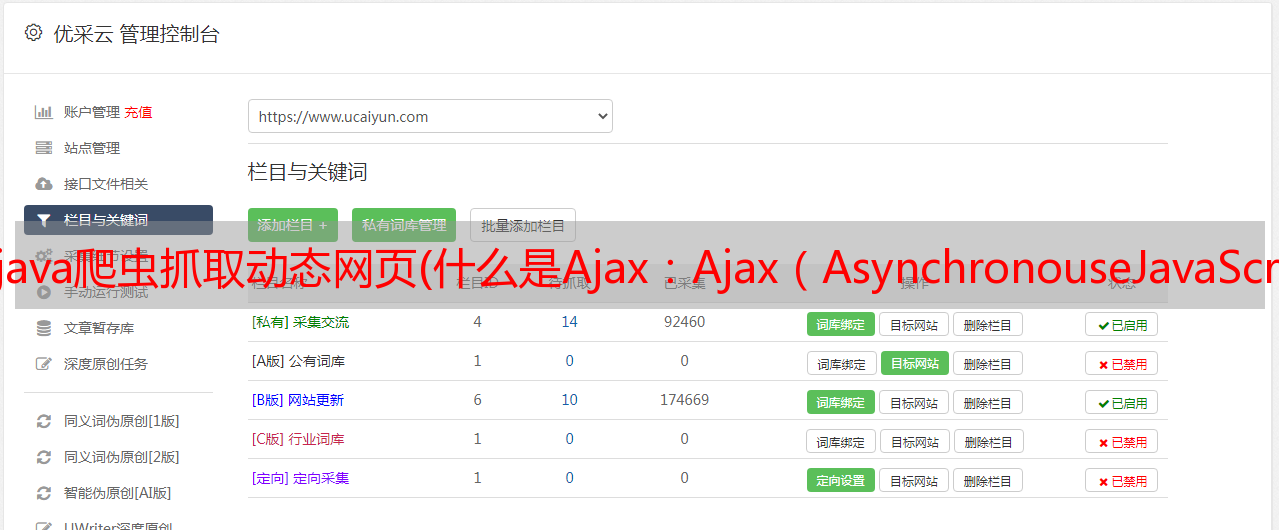
Task: Click 删除栏目 in the 采集交流 row
Action: (987, 324)
